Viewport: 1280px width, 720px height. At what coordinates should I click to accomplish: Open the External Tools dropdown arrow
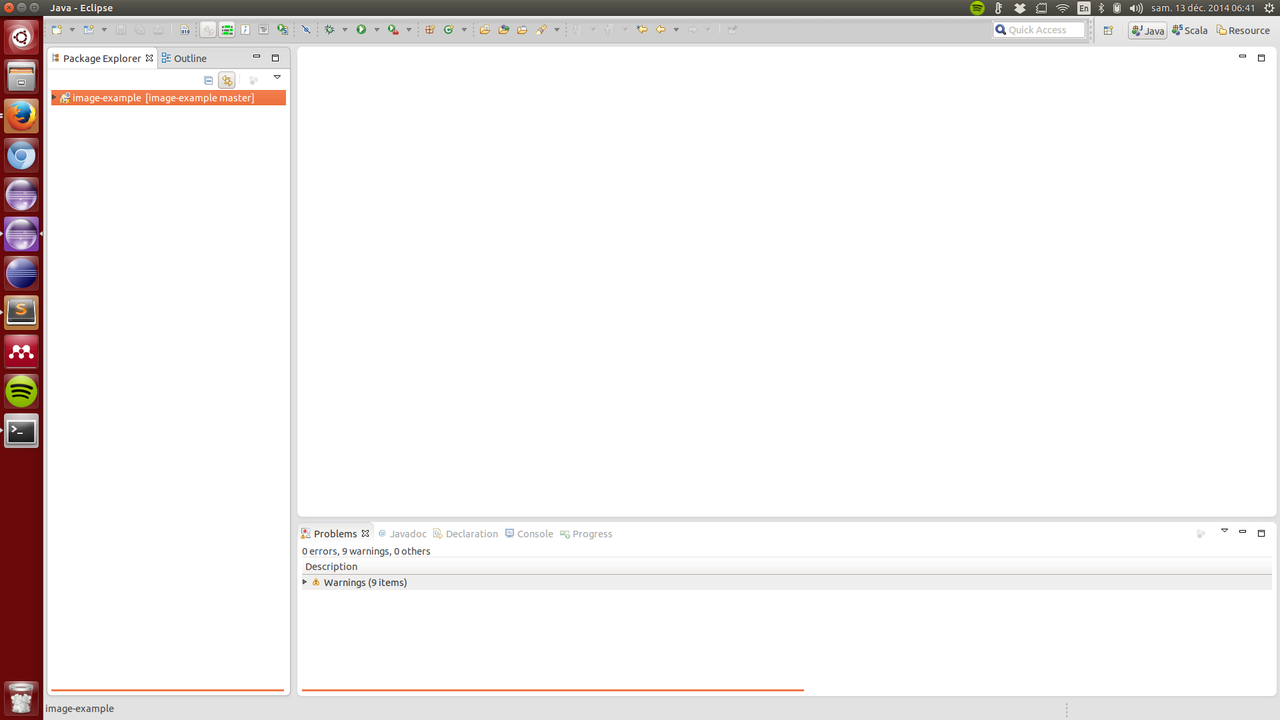(x=409, y=30)
